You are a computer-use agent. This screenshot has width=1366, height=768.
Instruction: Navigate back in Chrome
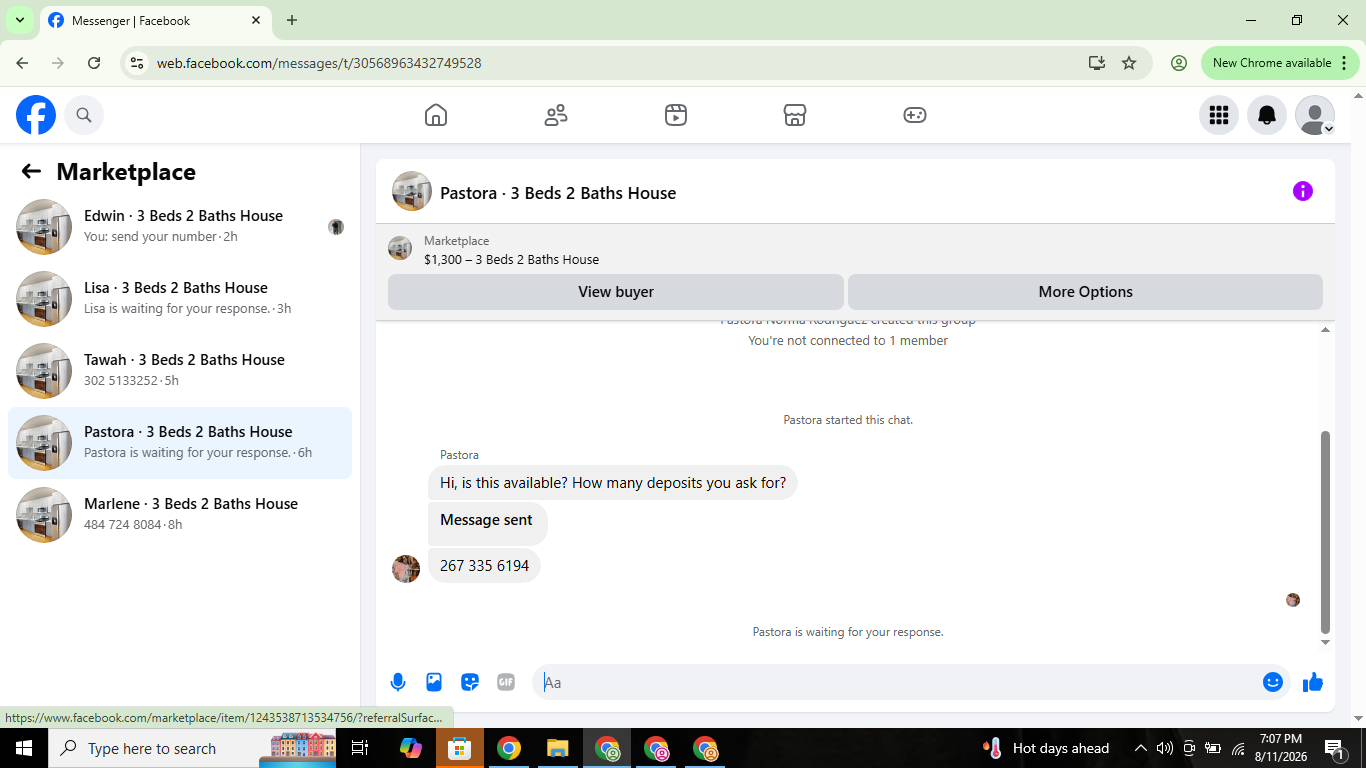point(22,63)
